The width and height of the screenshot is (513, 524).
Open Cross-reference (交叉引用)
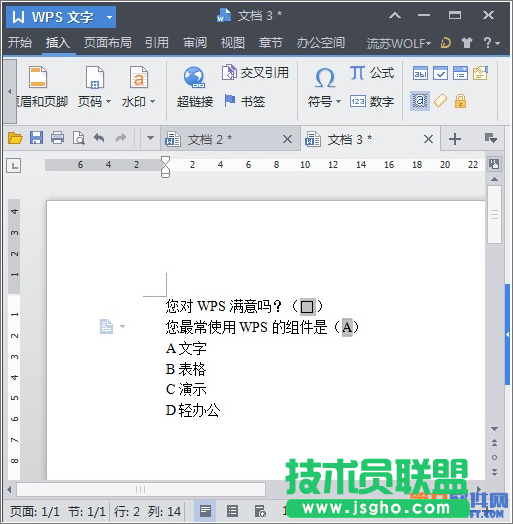tap(255, 73)
